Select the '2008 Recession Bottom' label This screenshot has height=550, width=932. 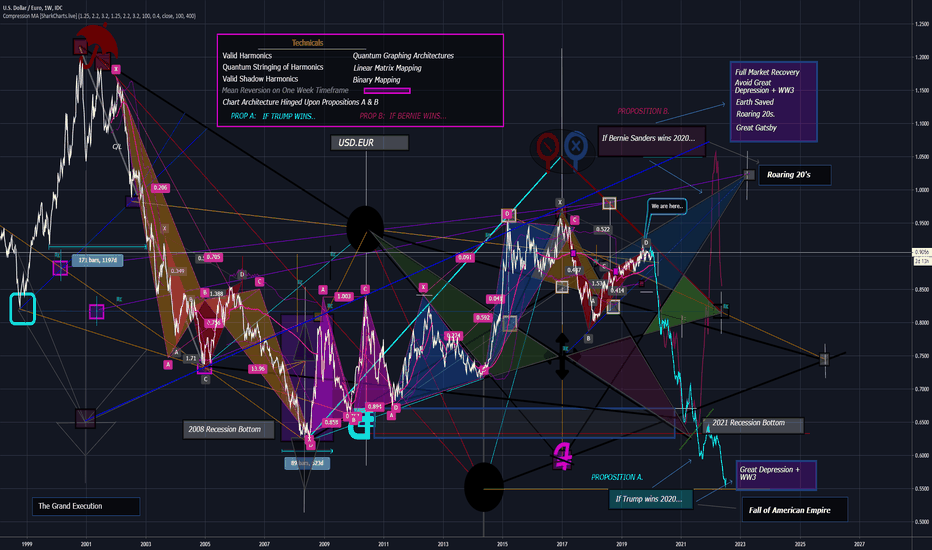click(228, 429)
